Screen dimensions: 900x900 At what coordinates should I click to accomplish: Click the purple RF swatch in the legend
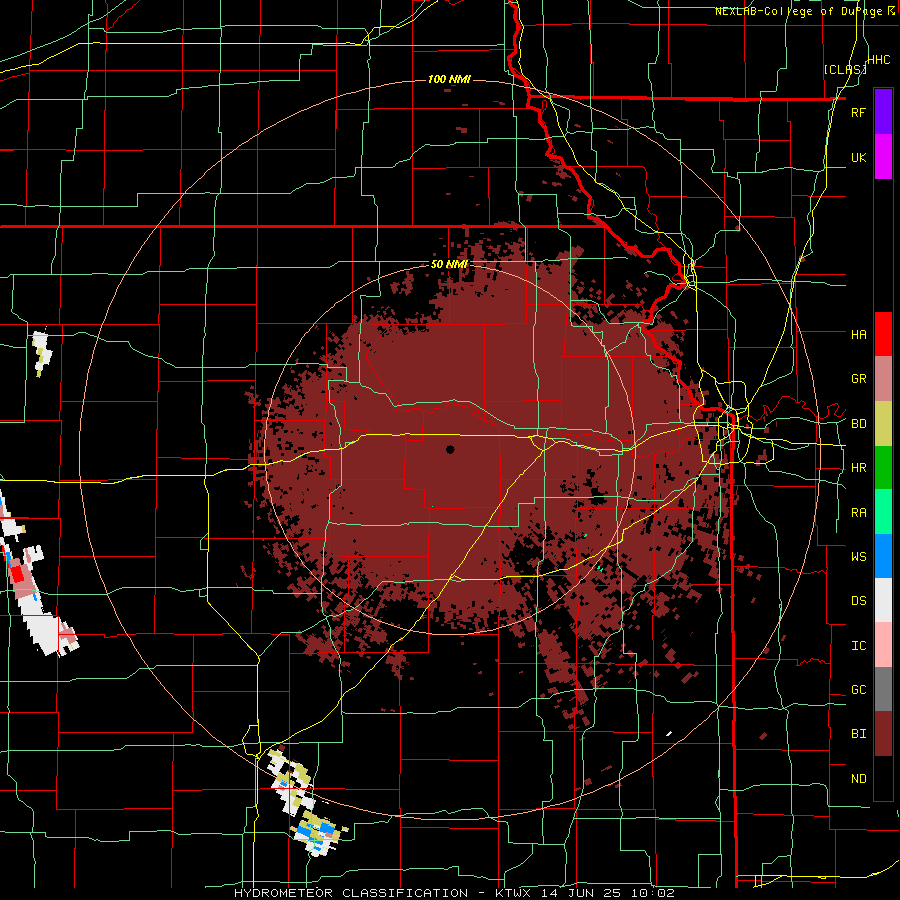coord(883,112)
